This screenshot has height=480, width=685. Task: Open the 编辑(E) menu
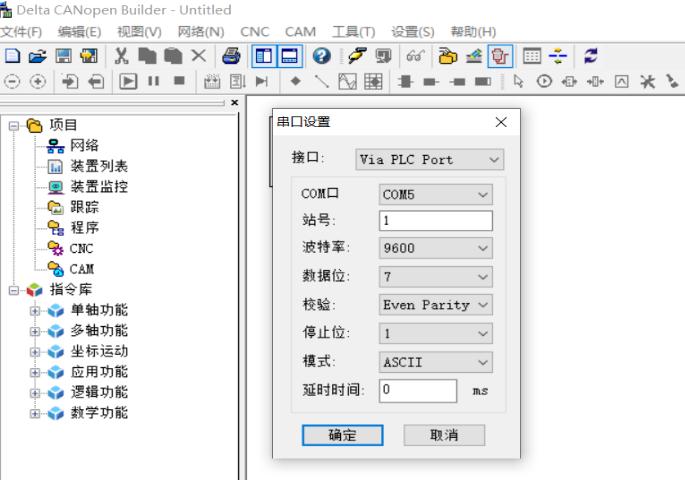pyautogui.click(x=80, y=31)
